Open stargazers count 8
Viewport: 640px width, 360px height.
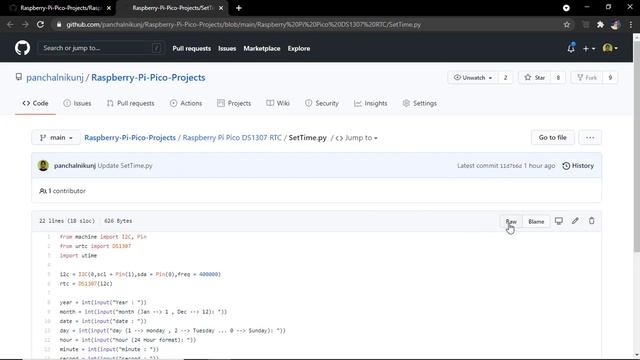558,78
